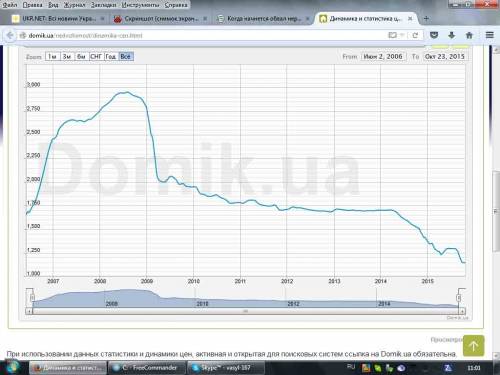Open the Pocket shield icon
Viewport: 500px width, 375px height.
(x=434, y=35)
